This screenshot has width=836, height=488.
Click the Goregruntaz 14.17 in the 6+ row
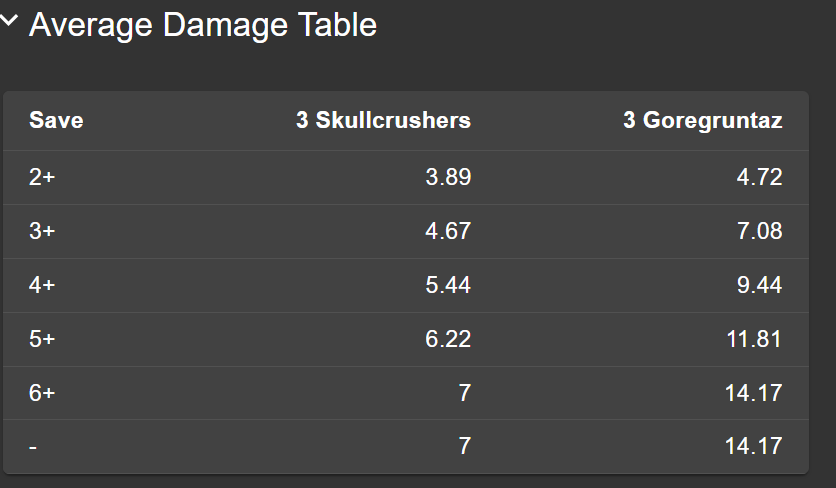pyautogui.click(x=753, y=393)
